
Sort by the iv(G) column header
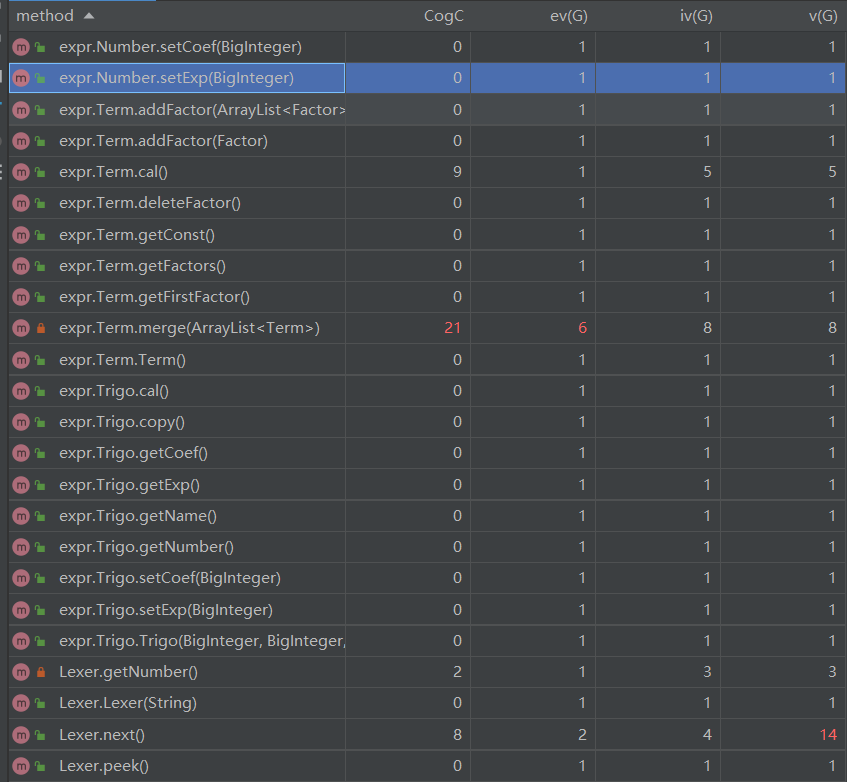[696, 16]
